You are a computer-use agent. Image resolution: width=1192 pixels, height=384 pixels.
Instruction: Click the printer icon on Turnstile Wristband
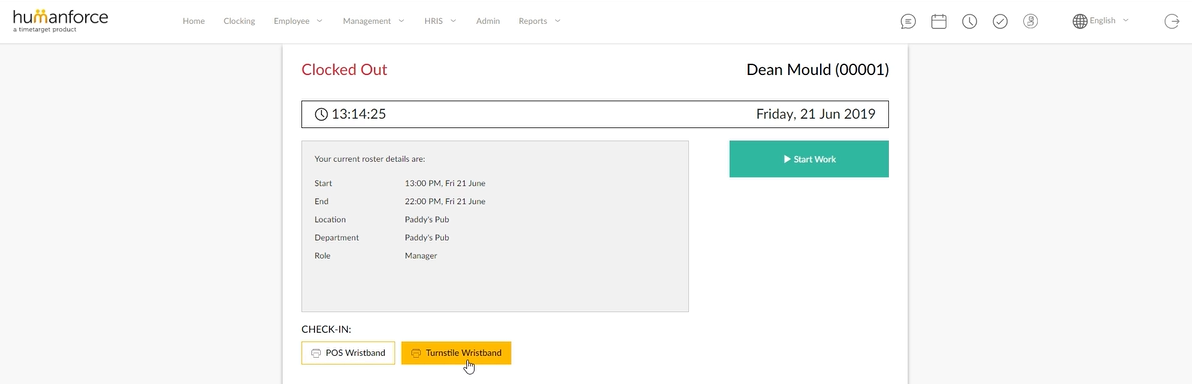(x=416, y=353)
